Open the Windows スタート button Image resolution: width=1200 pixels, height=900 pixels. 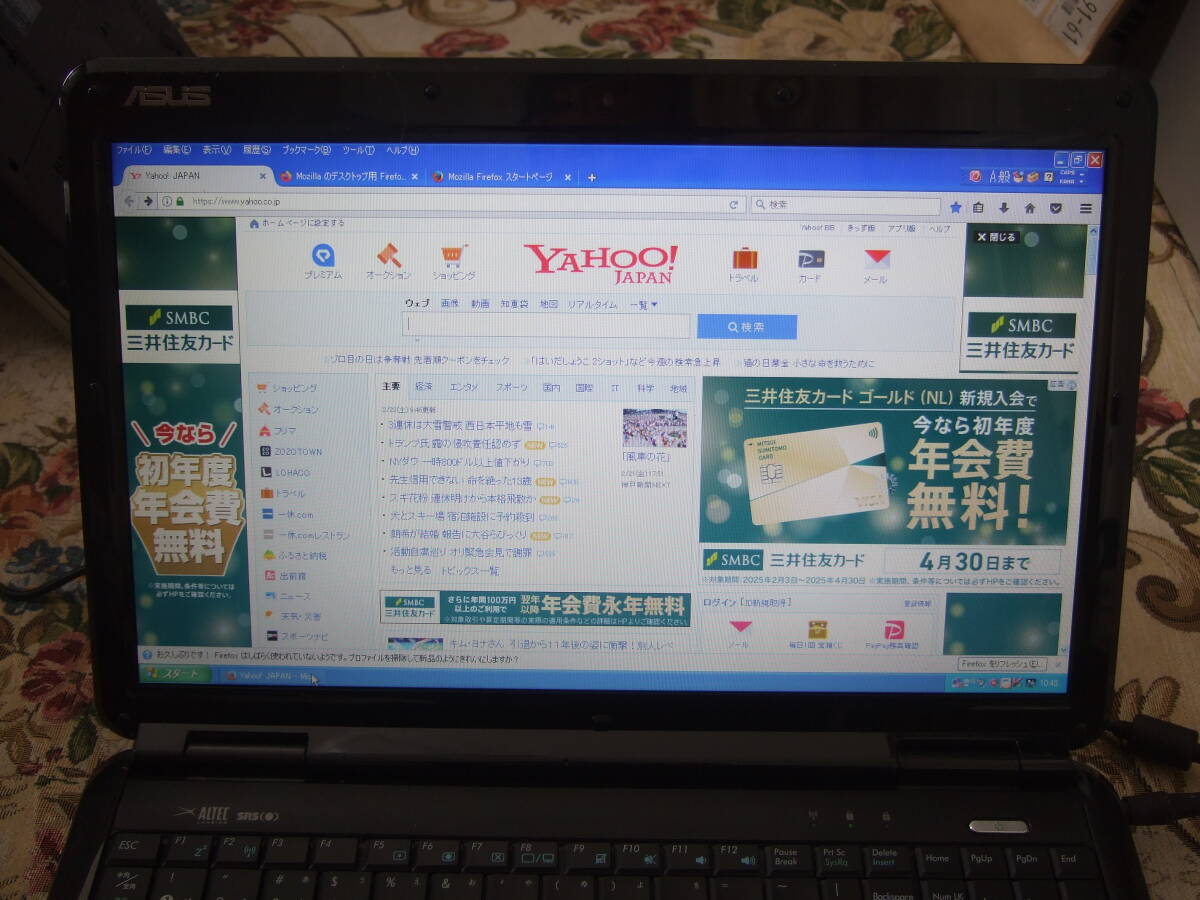(174, 675)
